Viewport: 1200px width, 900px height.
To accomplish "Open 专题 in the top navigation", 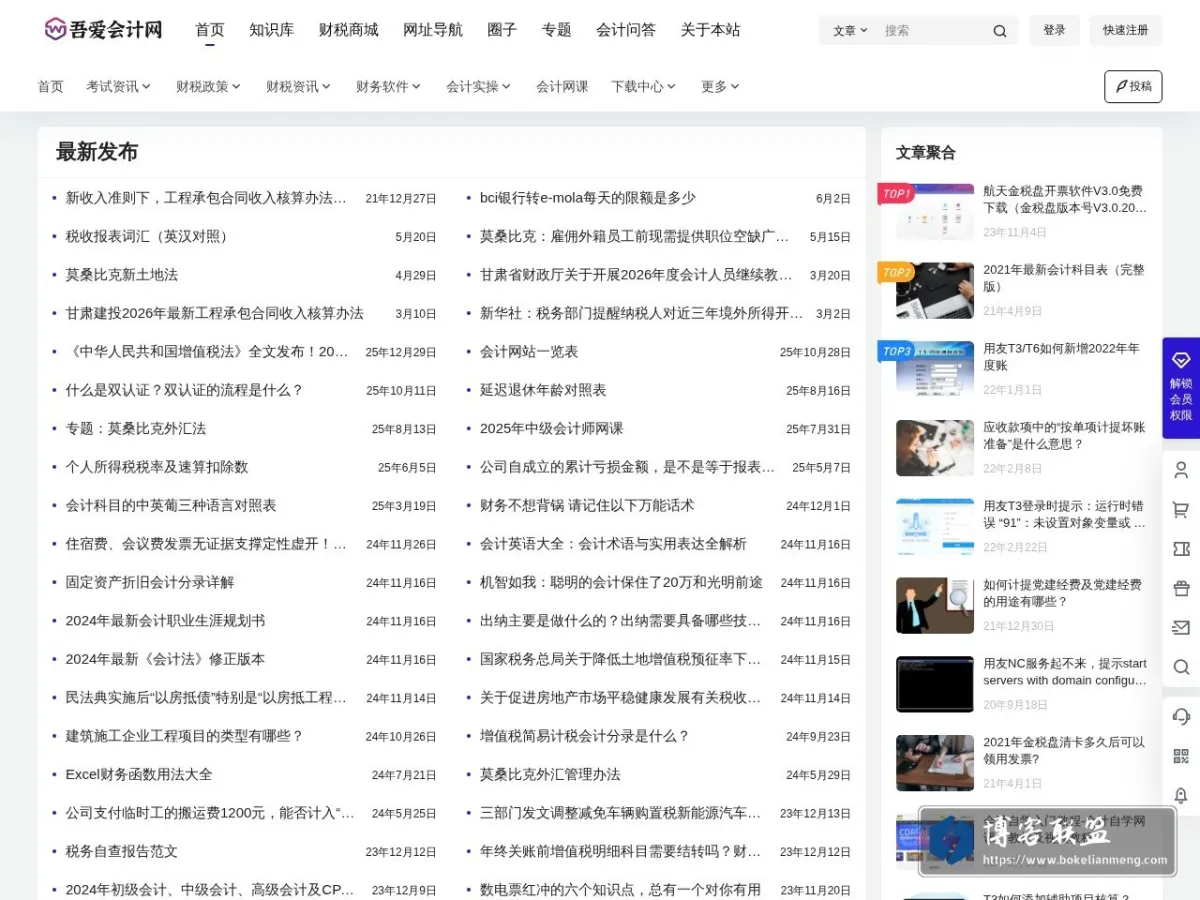I will (557, 30).
